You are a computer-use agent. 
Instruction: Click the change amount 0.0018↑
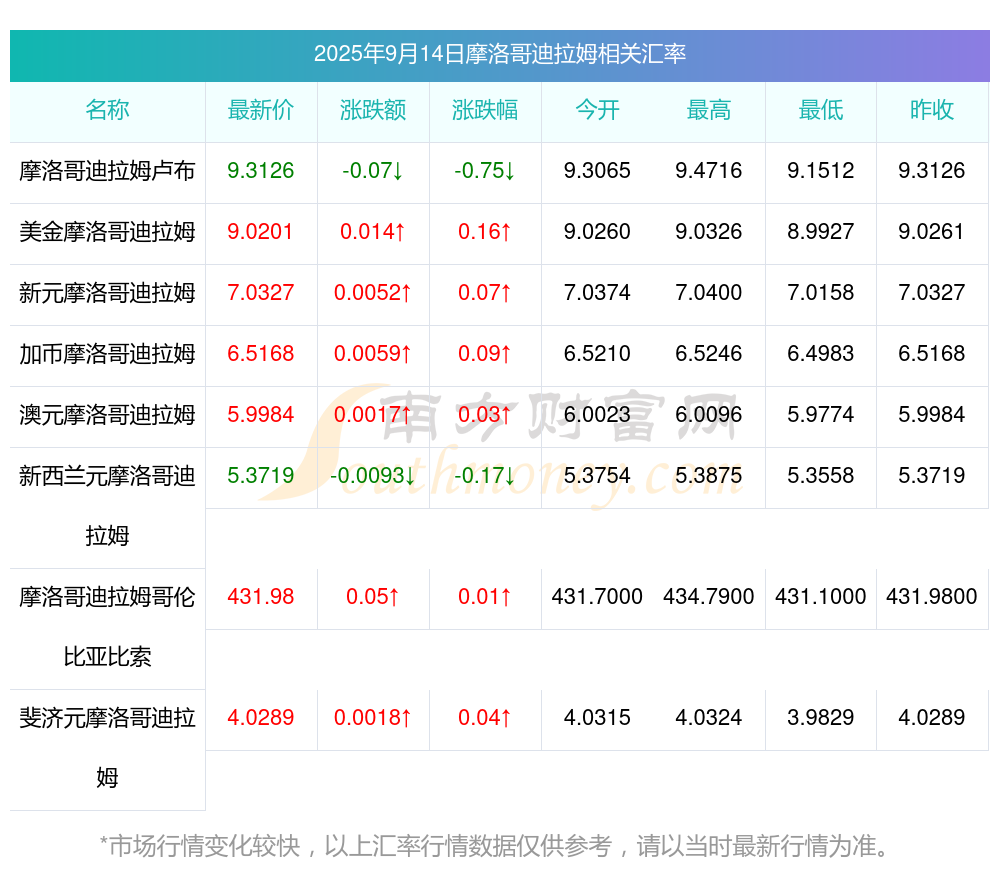[x=373, y=718]
